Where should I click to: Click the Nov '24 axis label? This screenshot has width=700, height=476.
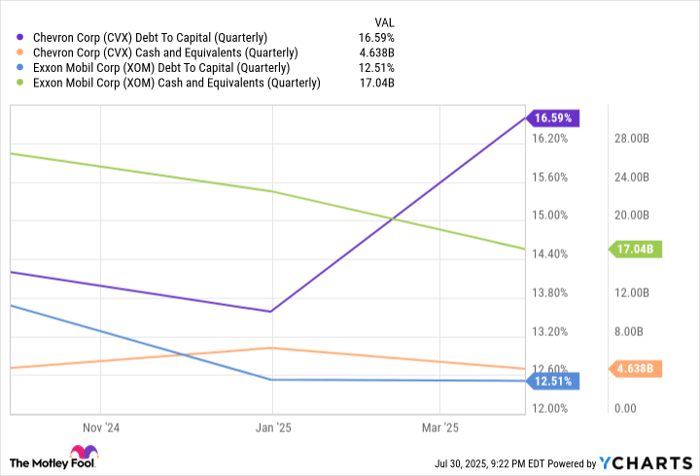click(101, 428)
